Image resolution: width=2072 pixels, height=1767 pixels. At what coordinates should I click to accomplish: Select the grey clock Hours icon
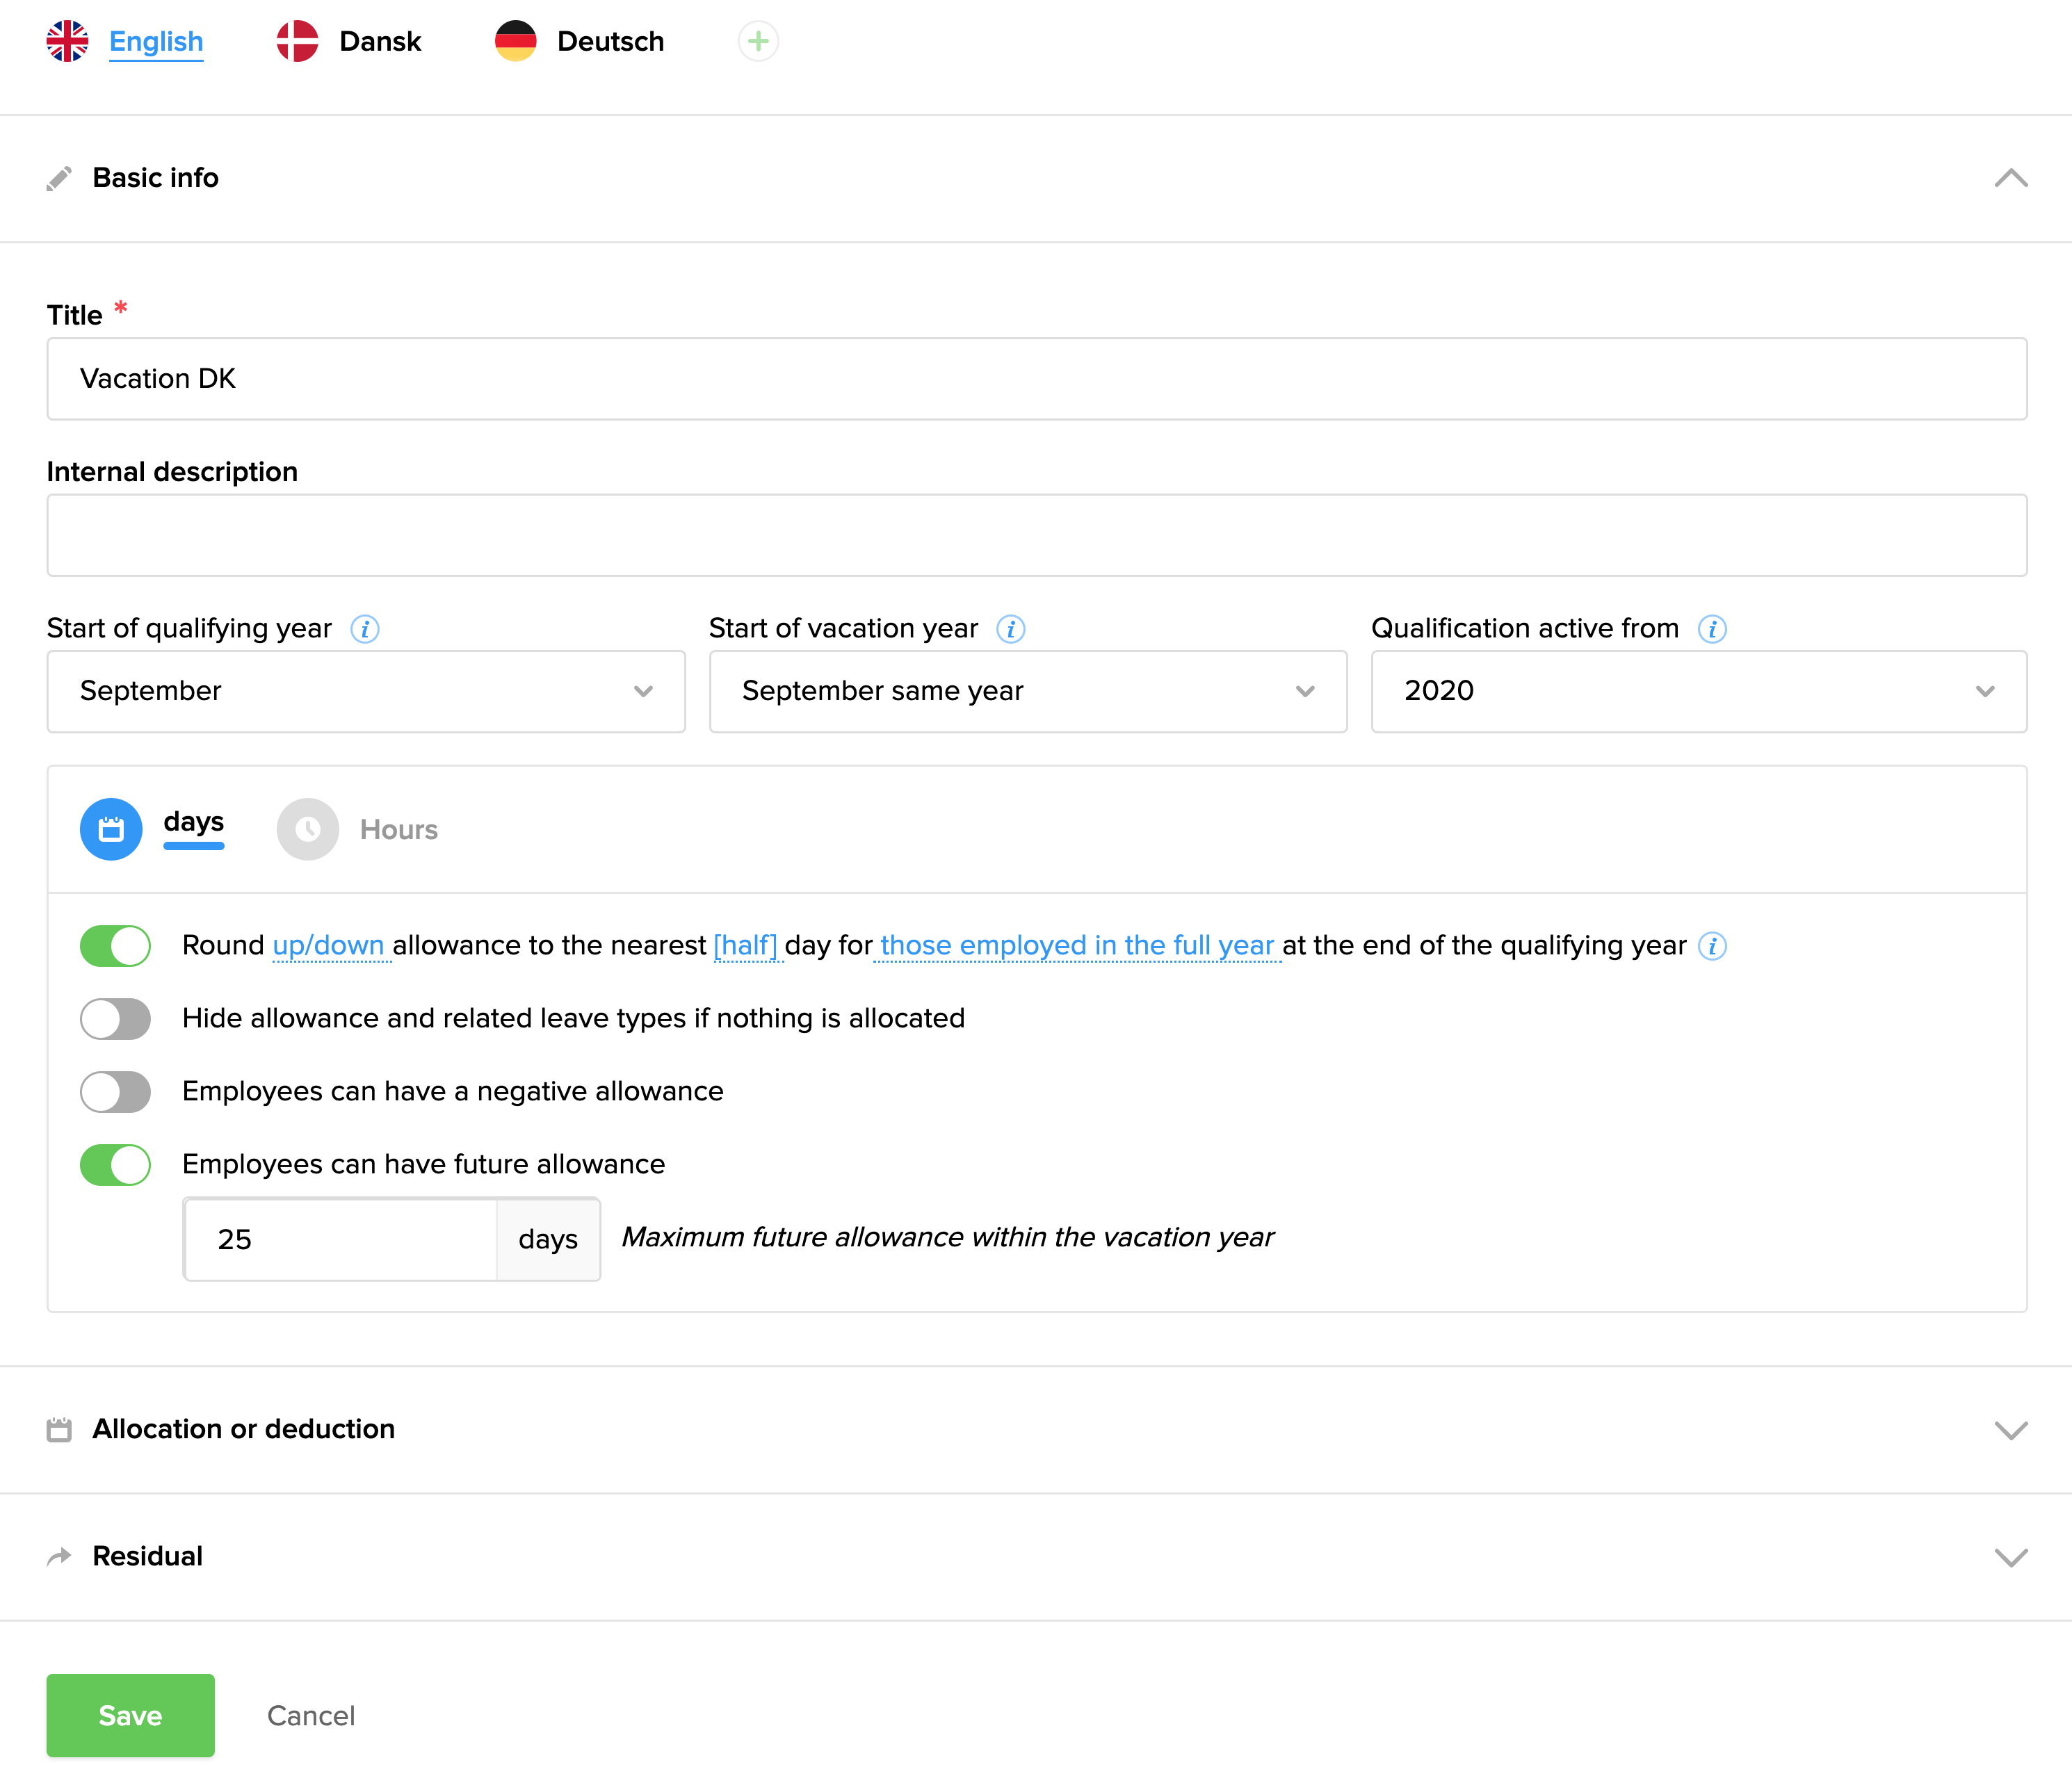click(307, 829)
